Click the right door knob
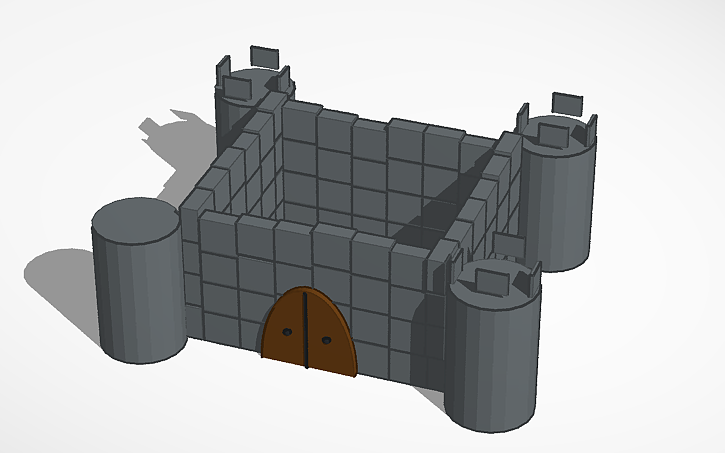 point(326,340)
